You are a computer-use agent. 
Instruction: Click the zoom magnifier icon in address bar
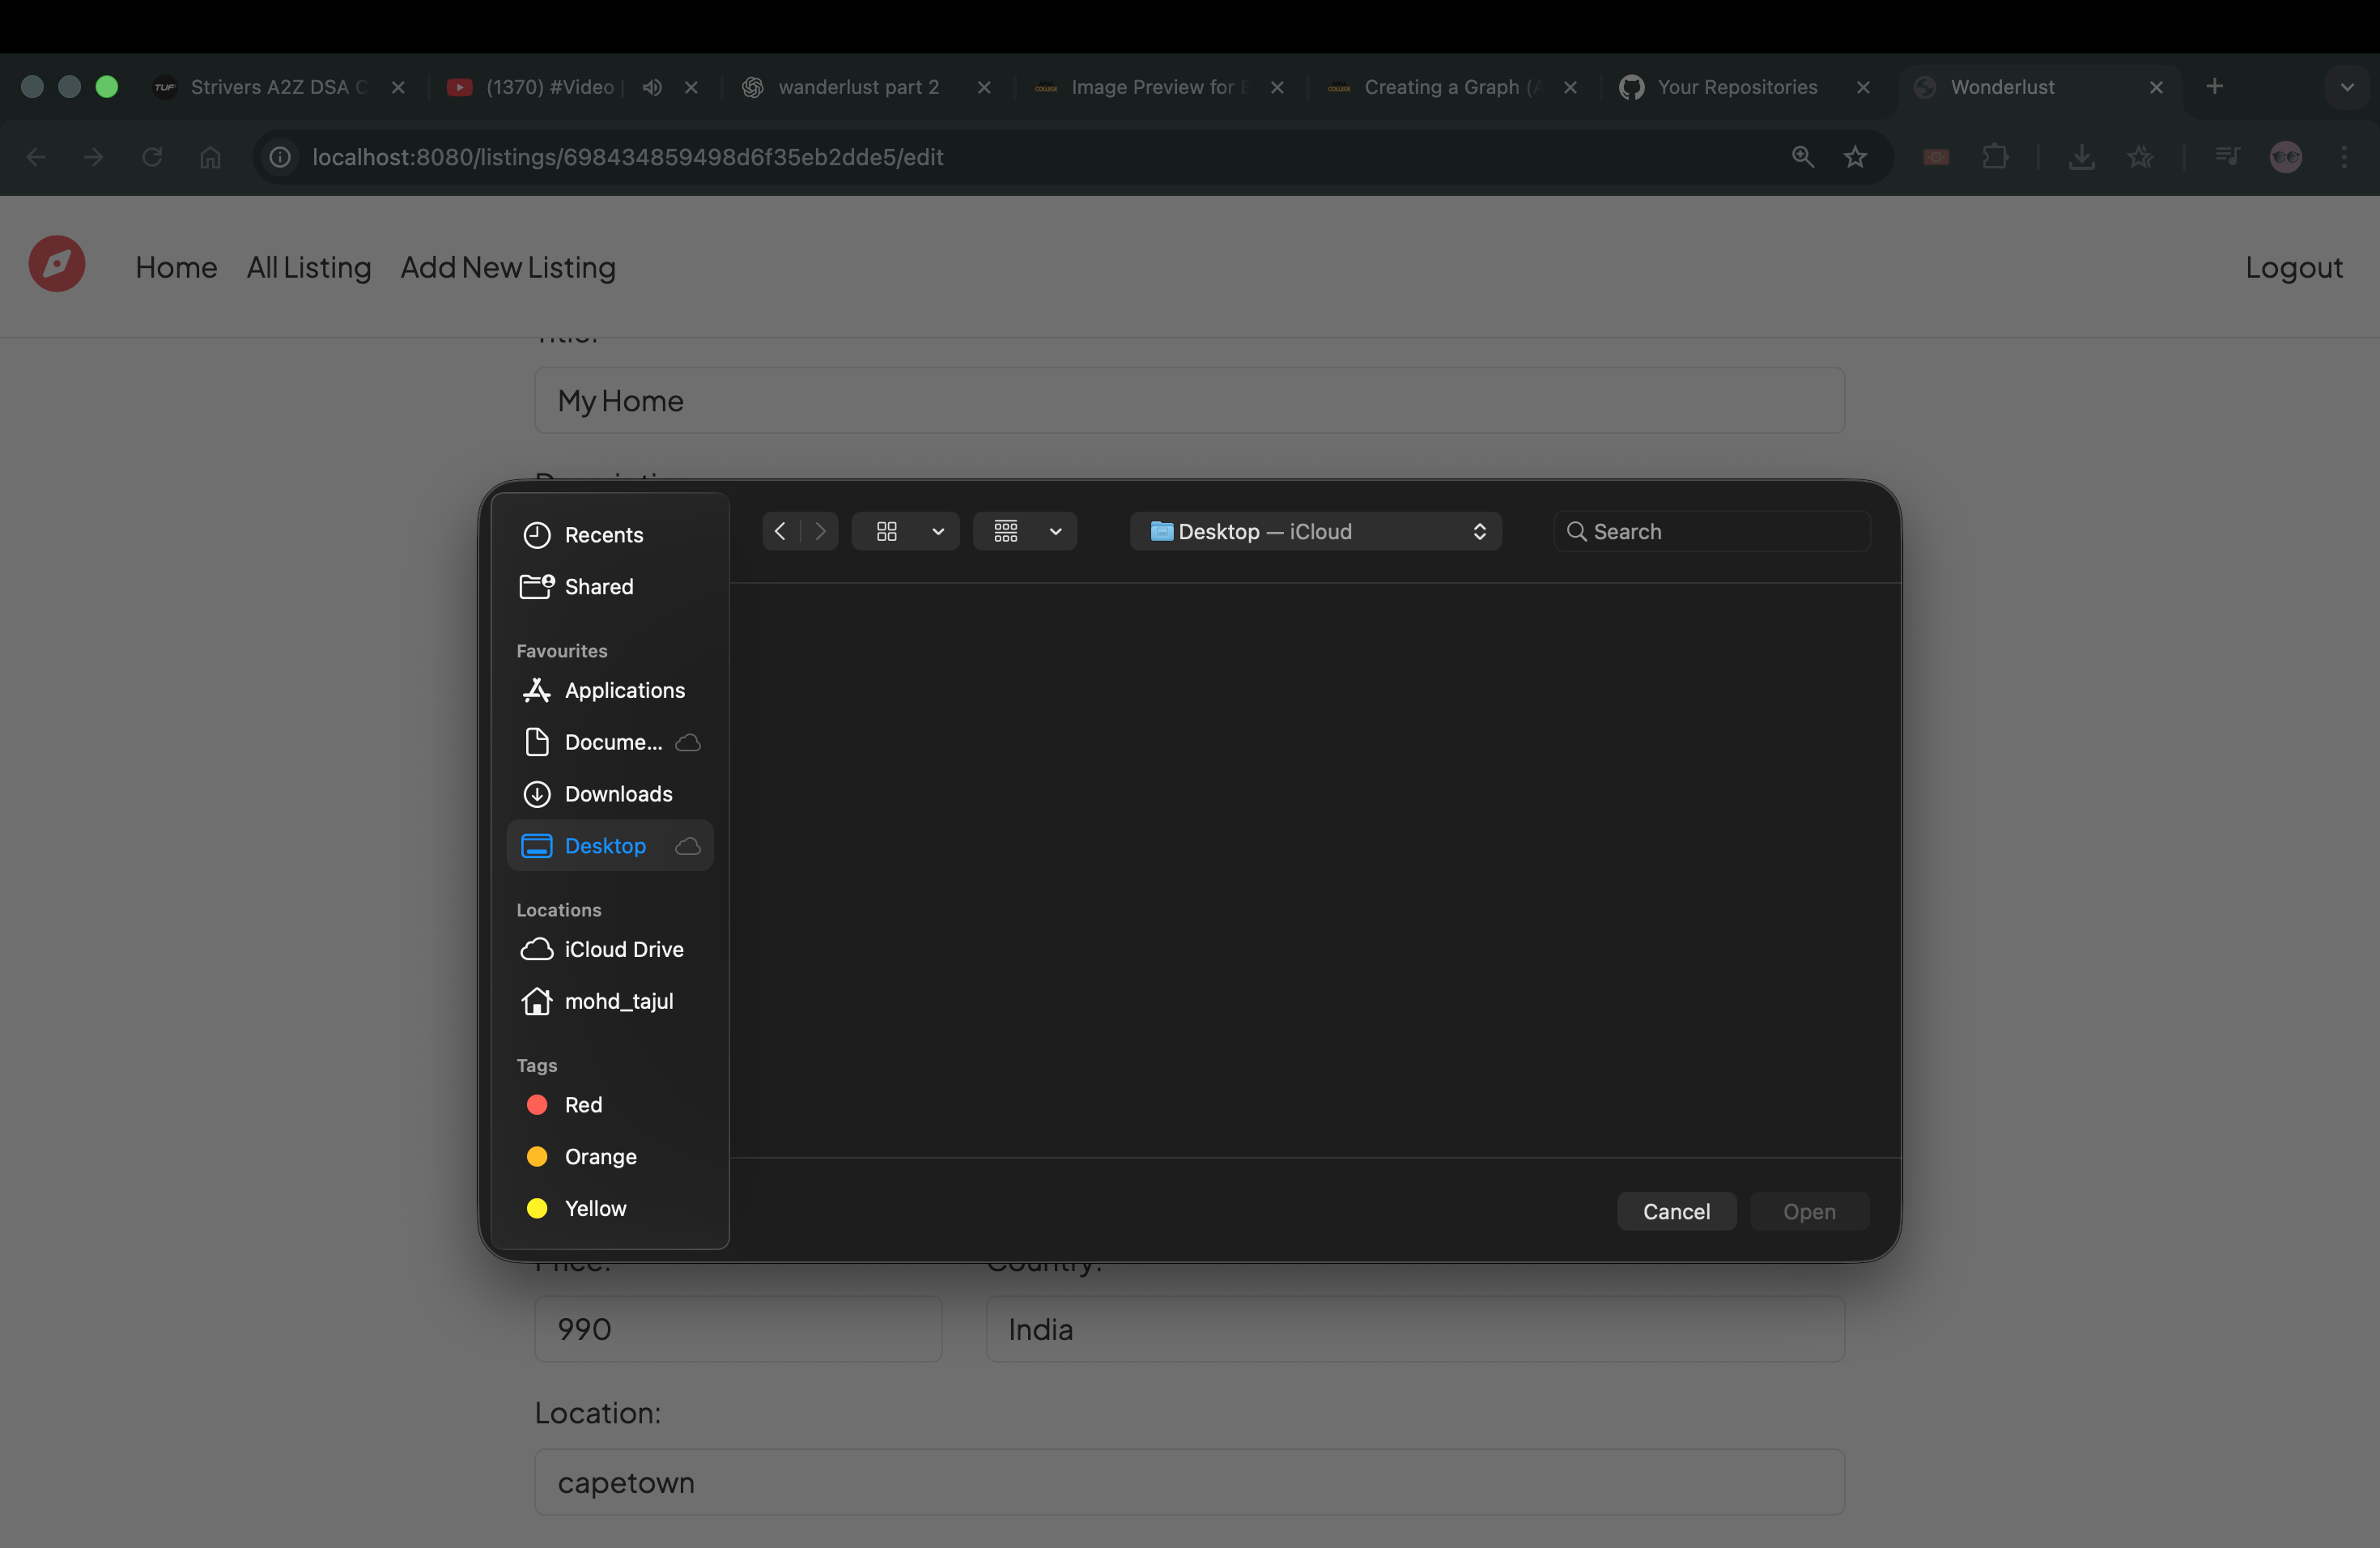coord(1803,157)
